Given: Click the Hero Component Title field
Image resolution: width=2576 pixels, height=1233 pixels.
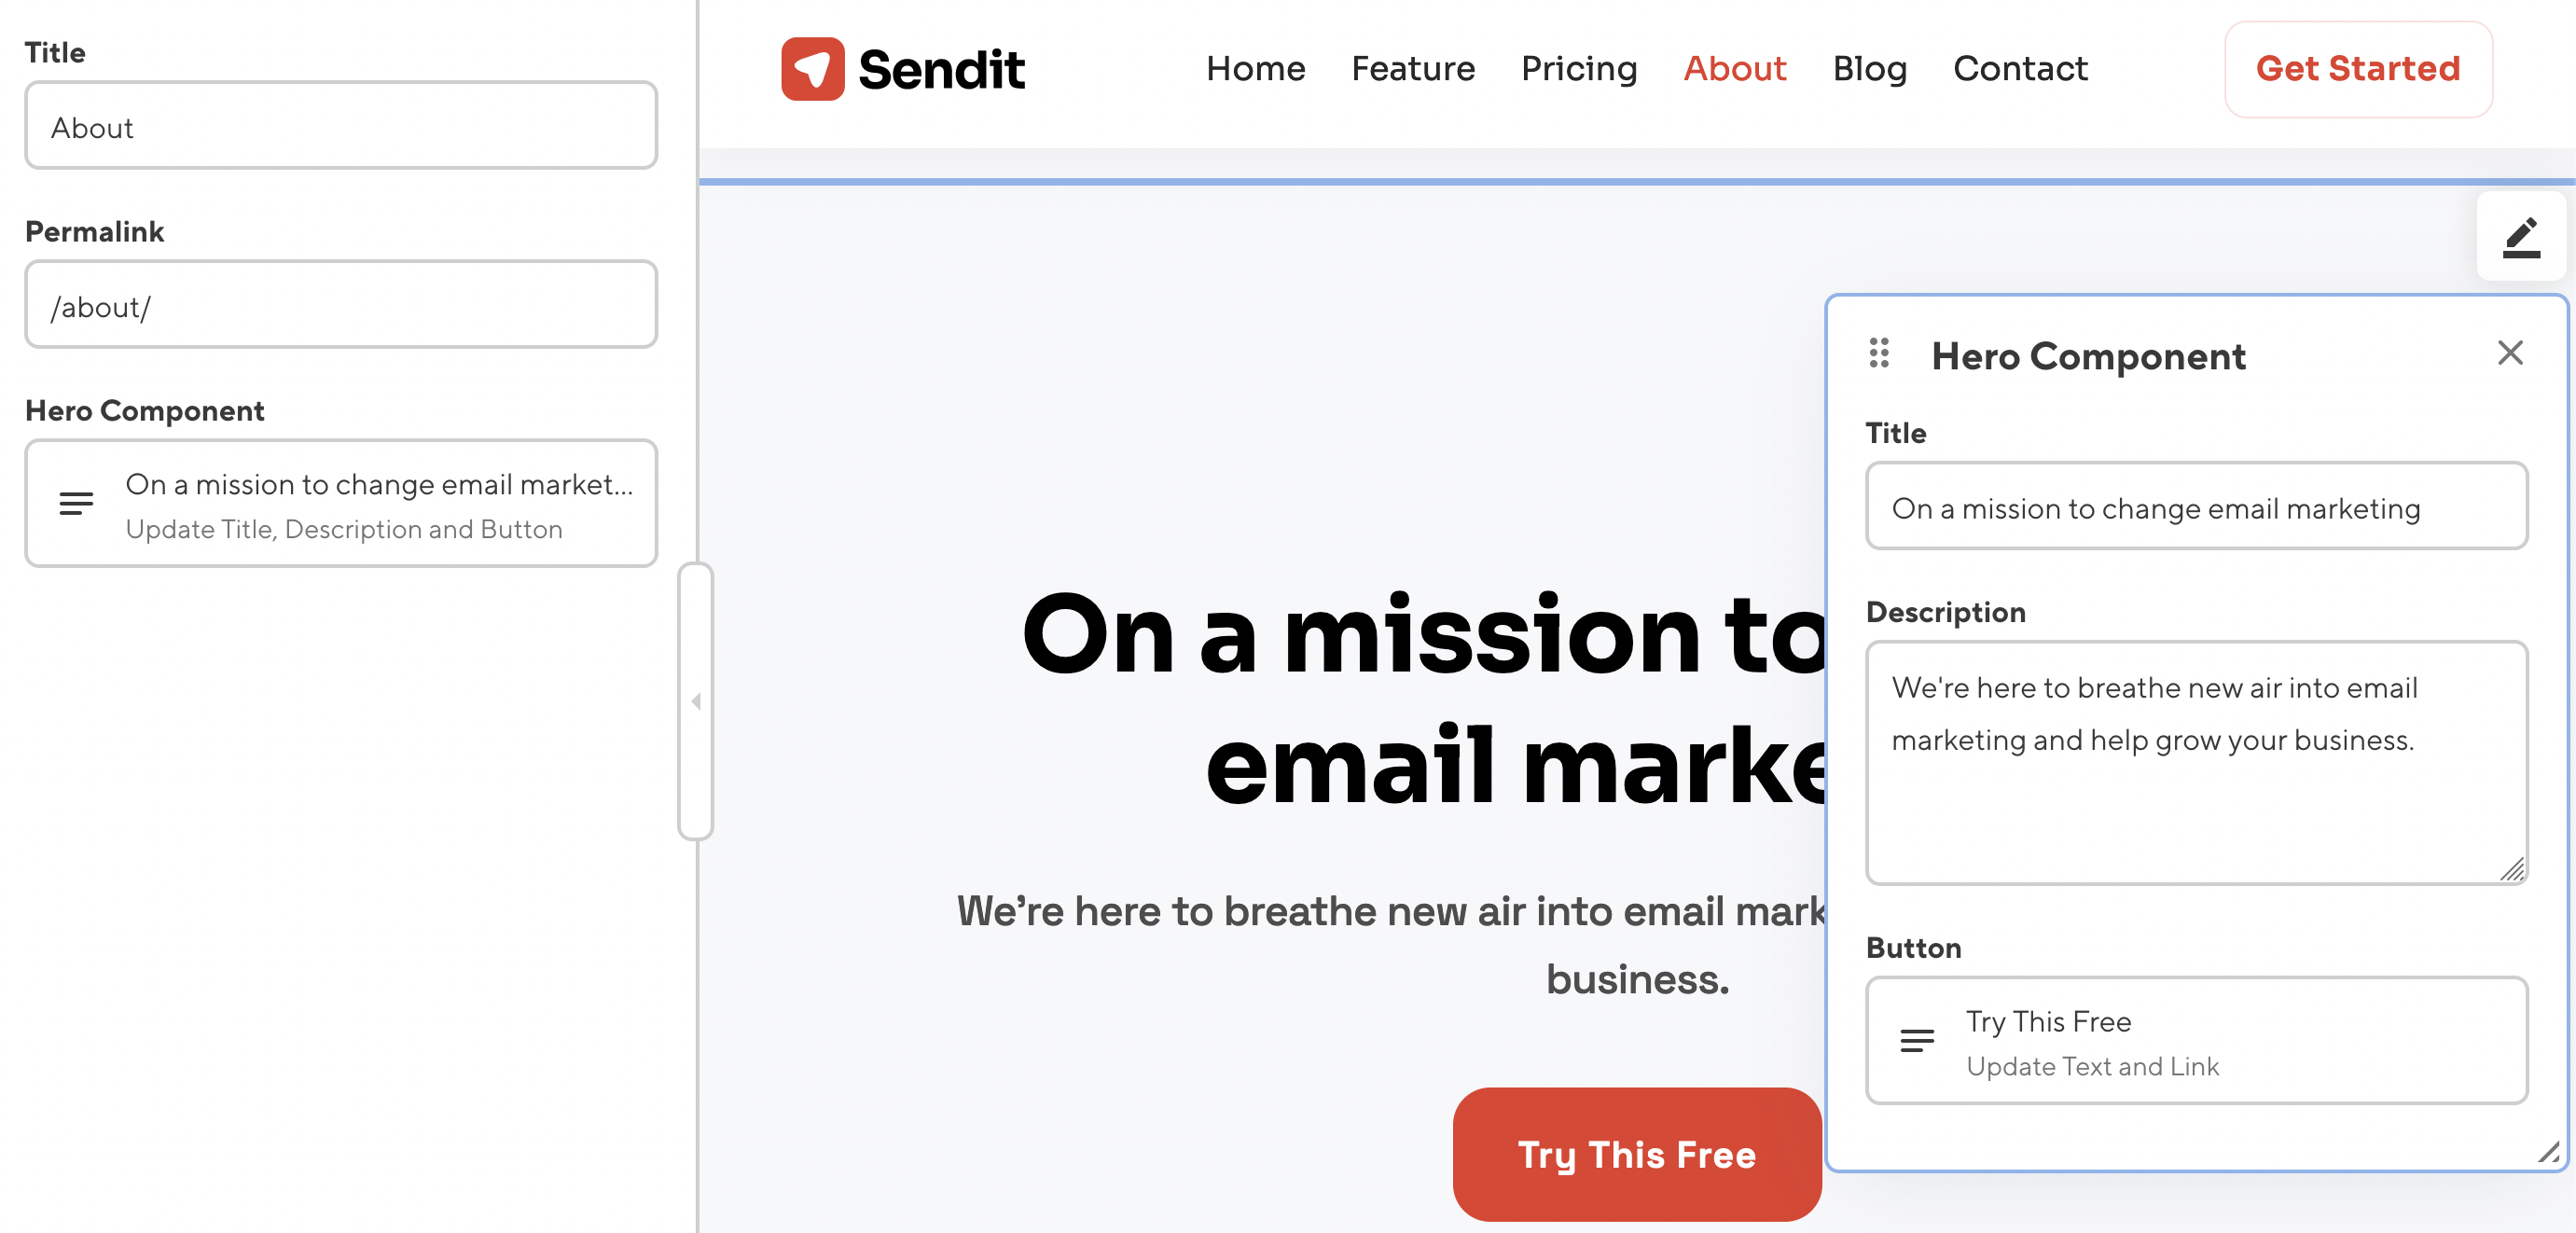Looking at the screenshot, I should [2196, 508].
